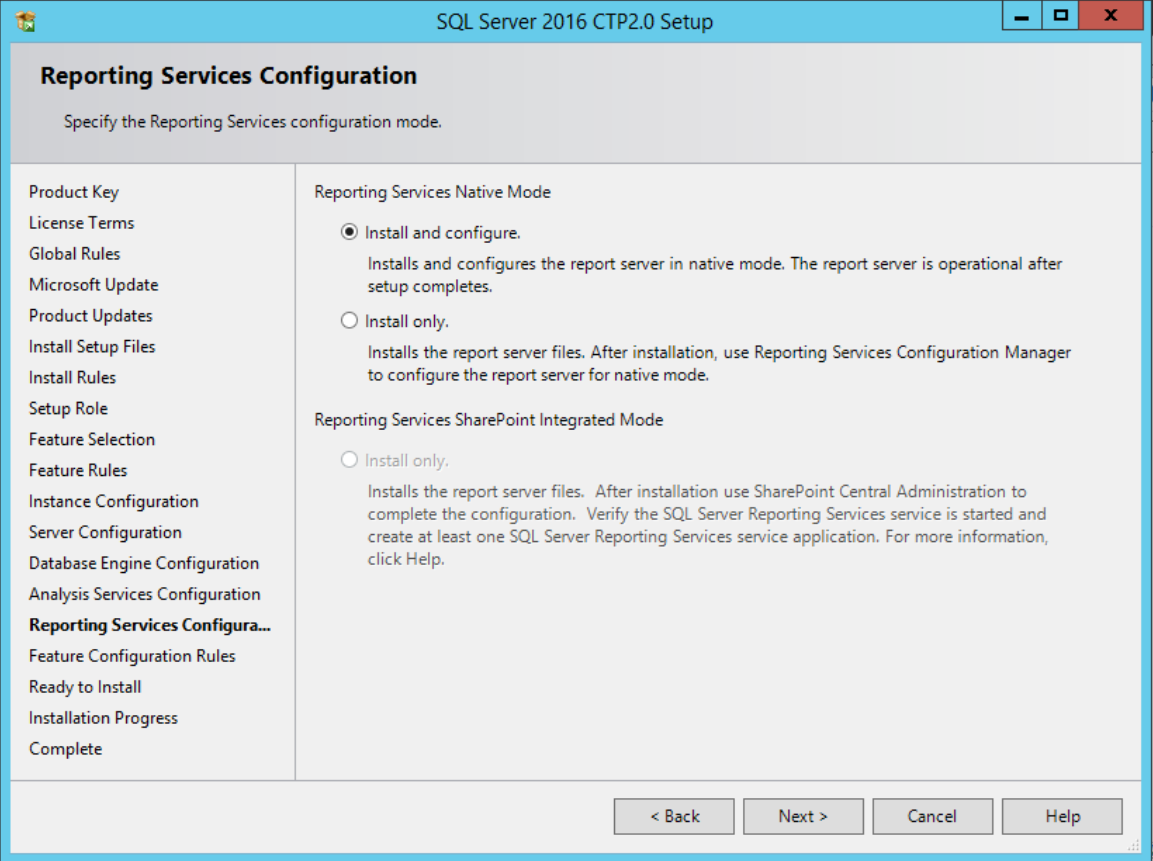
Task: Click the Instance Configuration step
Action: [x=113, y=501]
